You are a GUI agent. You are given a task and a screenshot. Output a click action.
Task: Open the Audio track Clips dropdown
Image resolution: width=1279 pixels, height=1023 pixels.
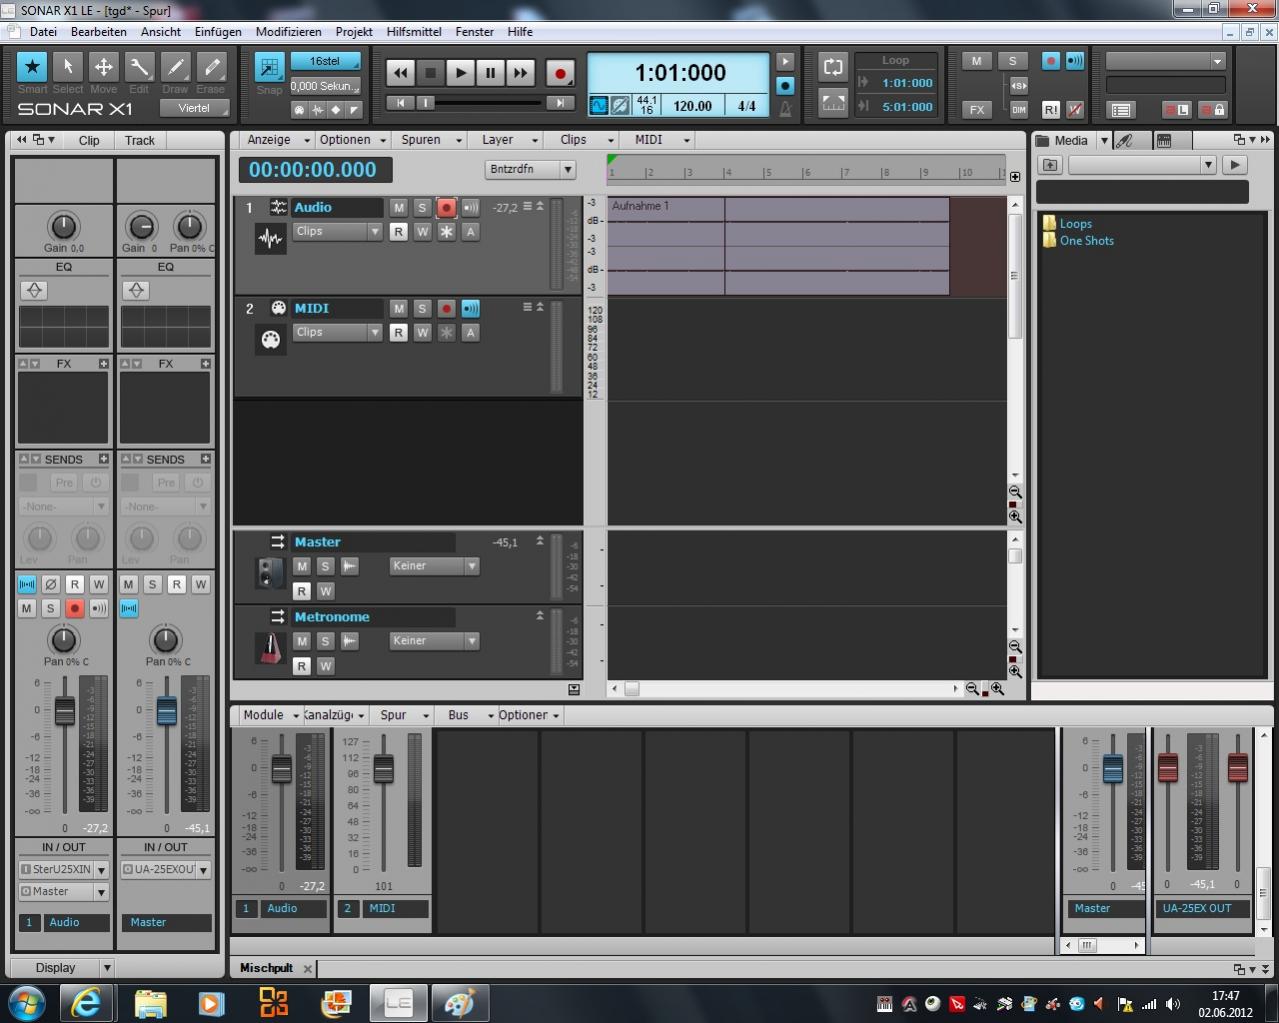point(338,232)
